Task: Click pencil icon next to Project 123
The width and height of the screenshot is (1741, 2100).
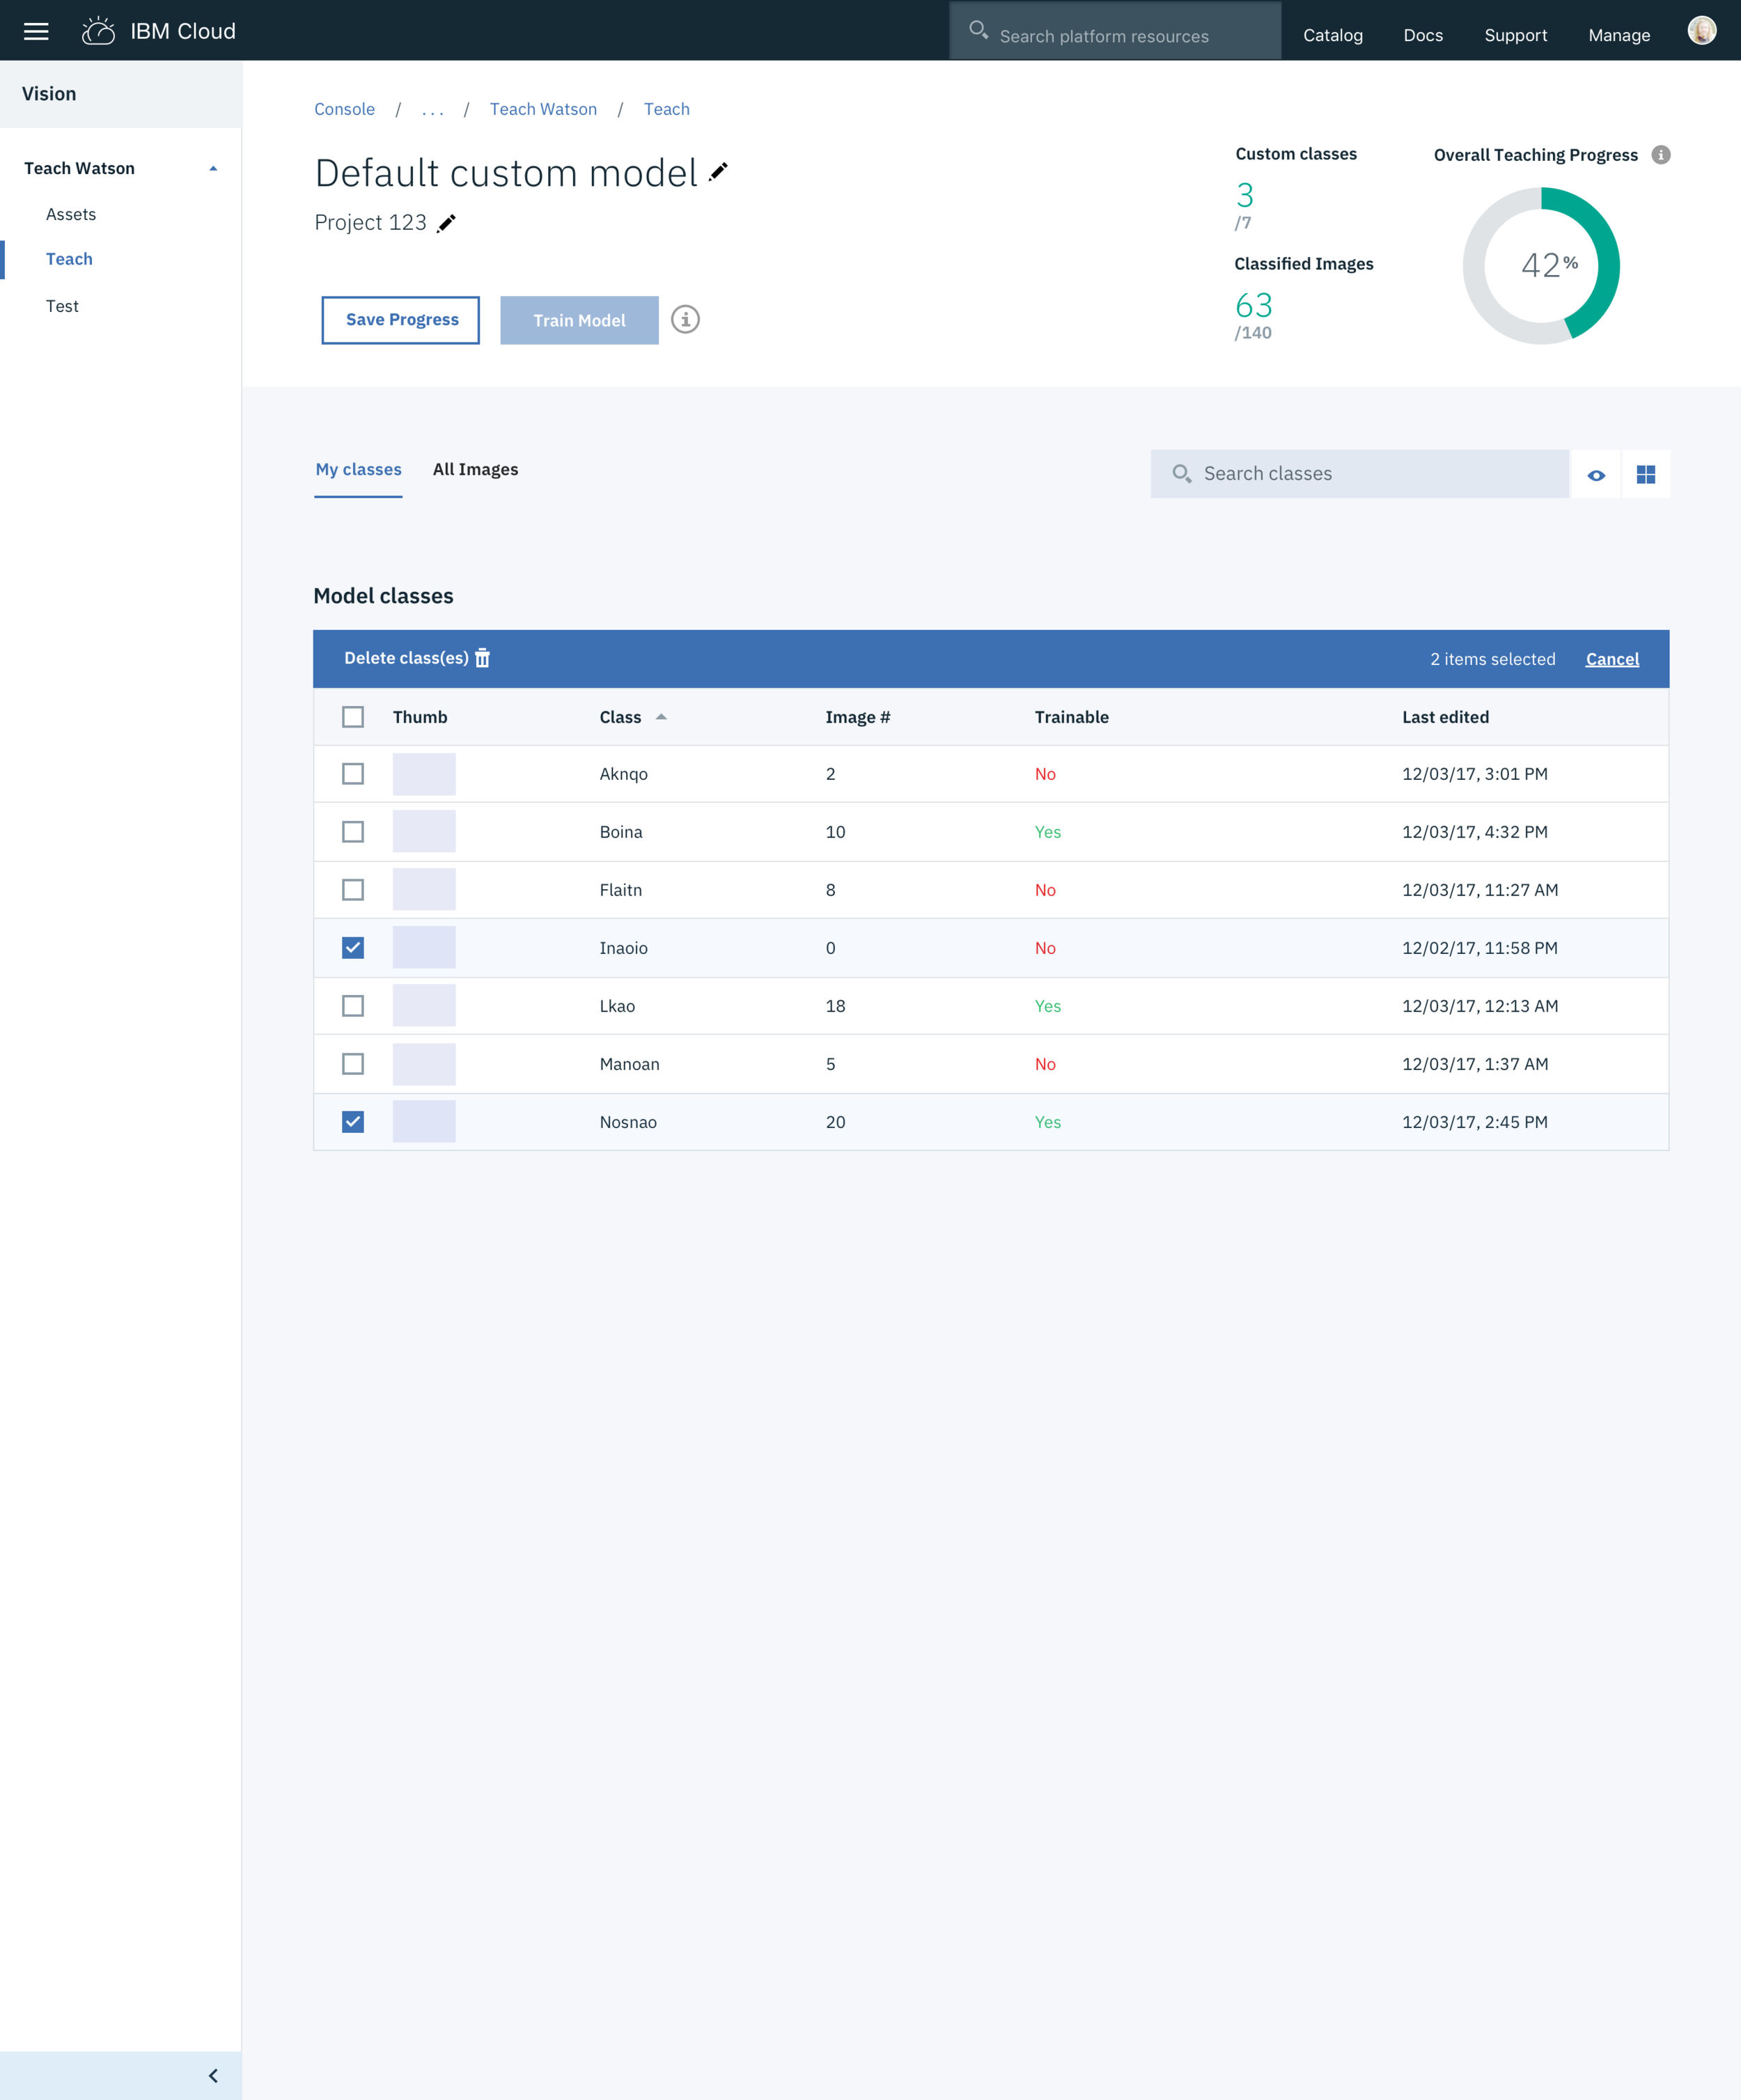Action: 447,223
